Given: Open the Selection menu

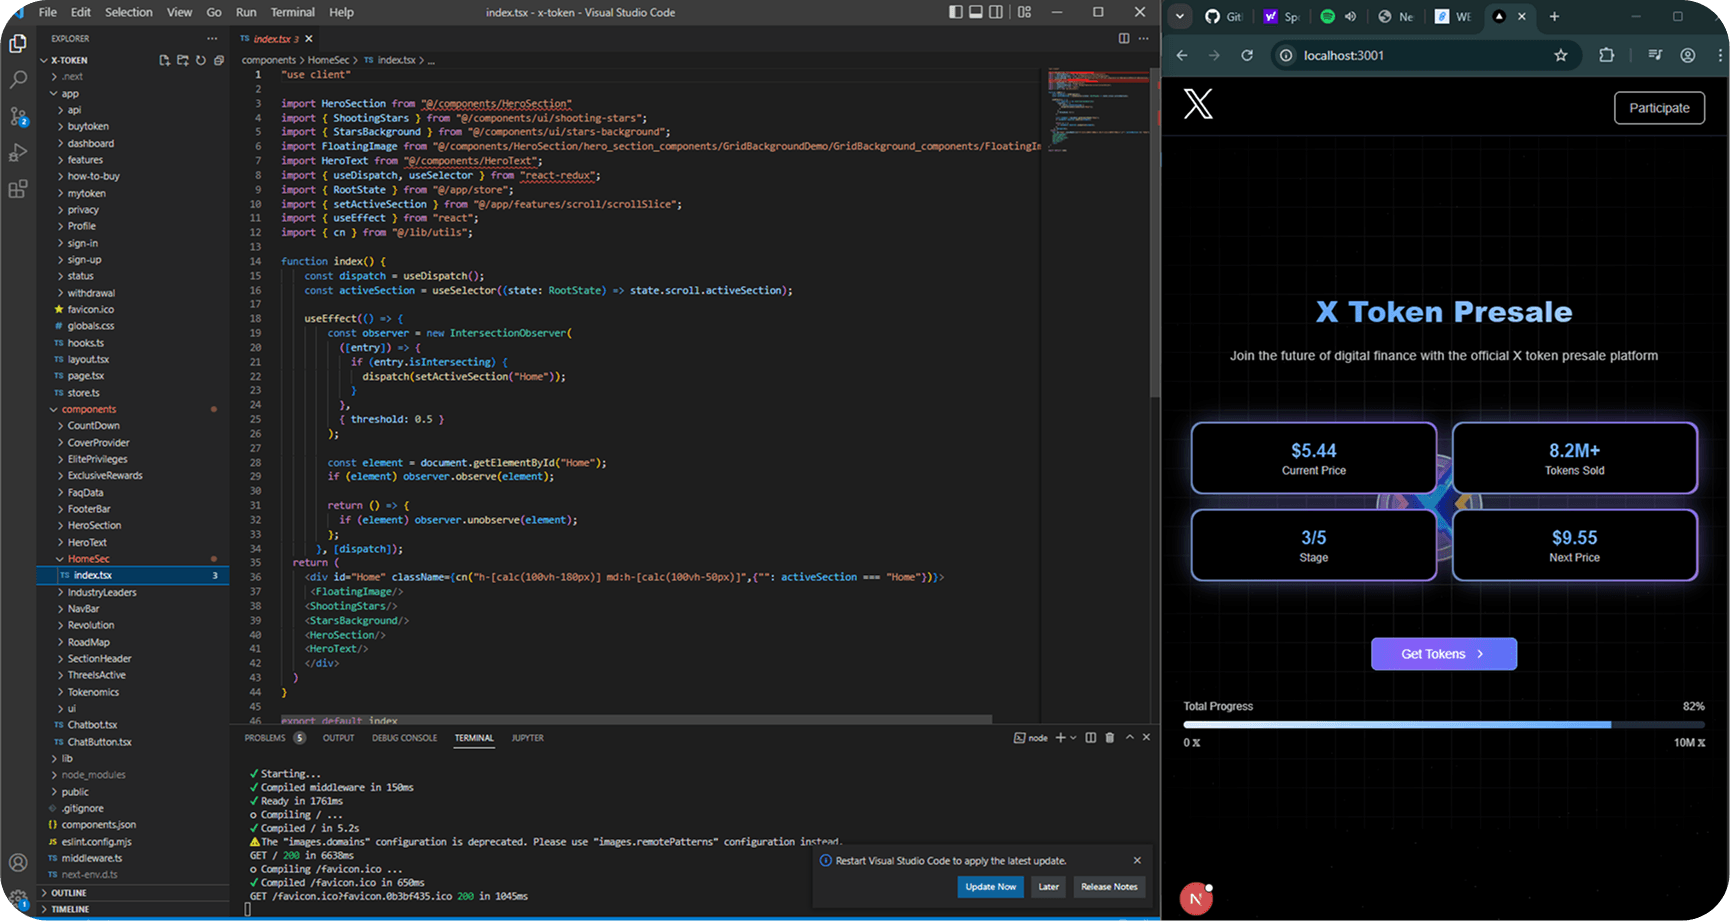Looking at the screenshot, I should click(129, 12).
